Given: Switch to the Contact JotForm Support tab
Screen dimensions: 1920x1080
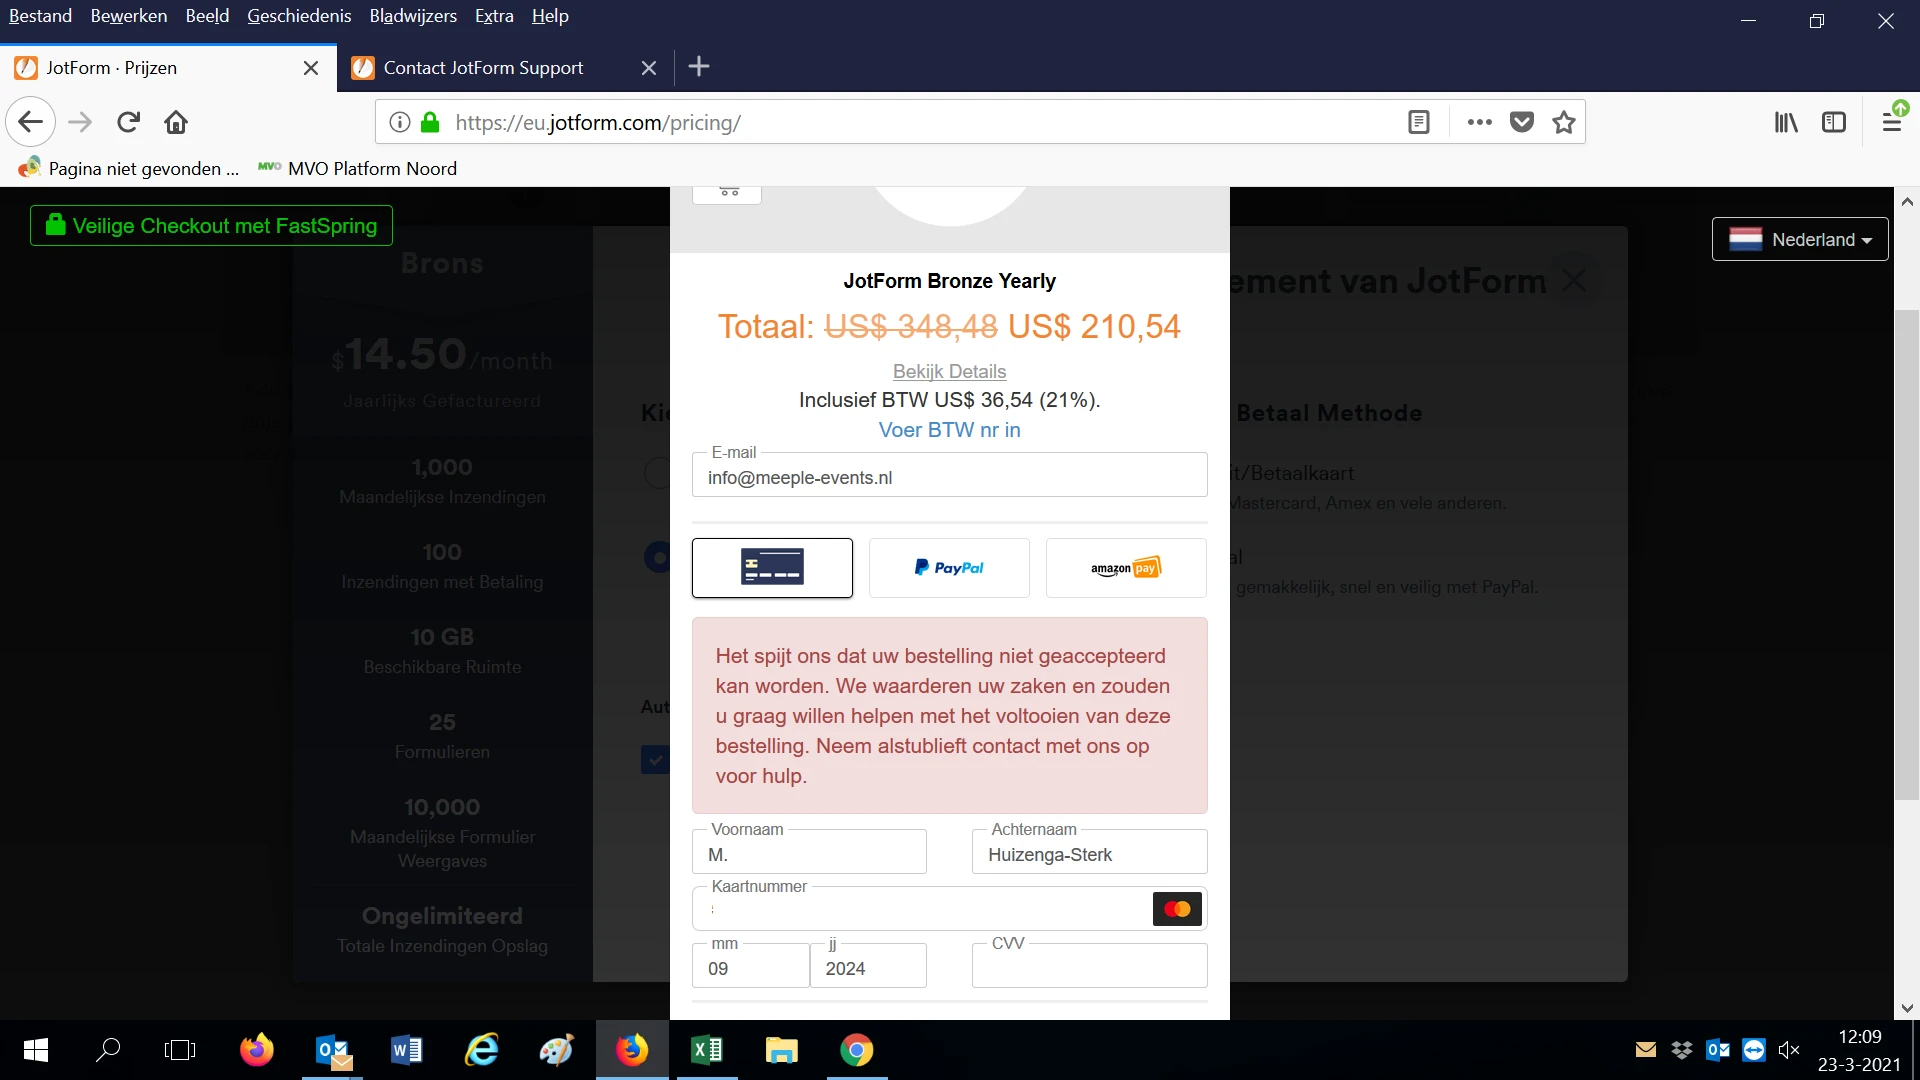Looking at the screenshot, I should point(483,67).
